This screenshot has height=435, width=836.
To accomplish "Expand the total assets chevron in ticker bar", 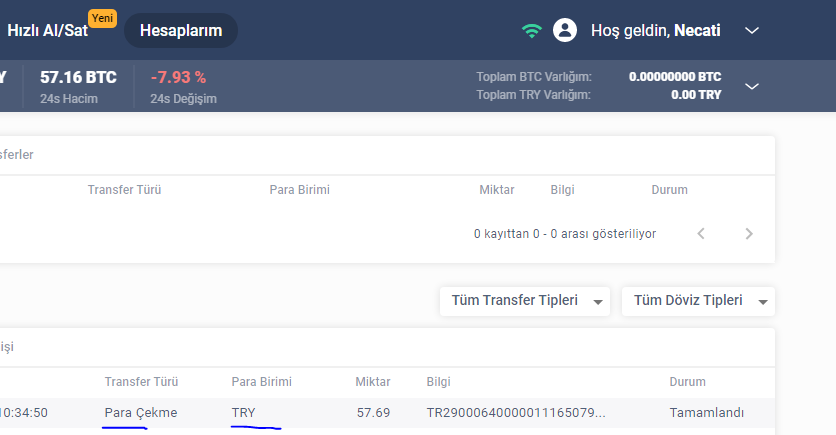I will [x=753, y=86].
